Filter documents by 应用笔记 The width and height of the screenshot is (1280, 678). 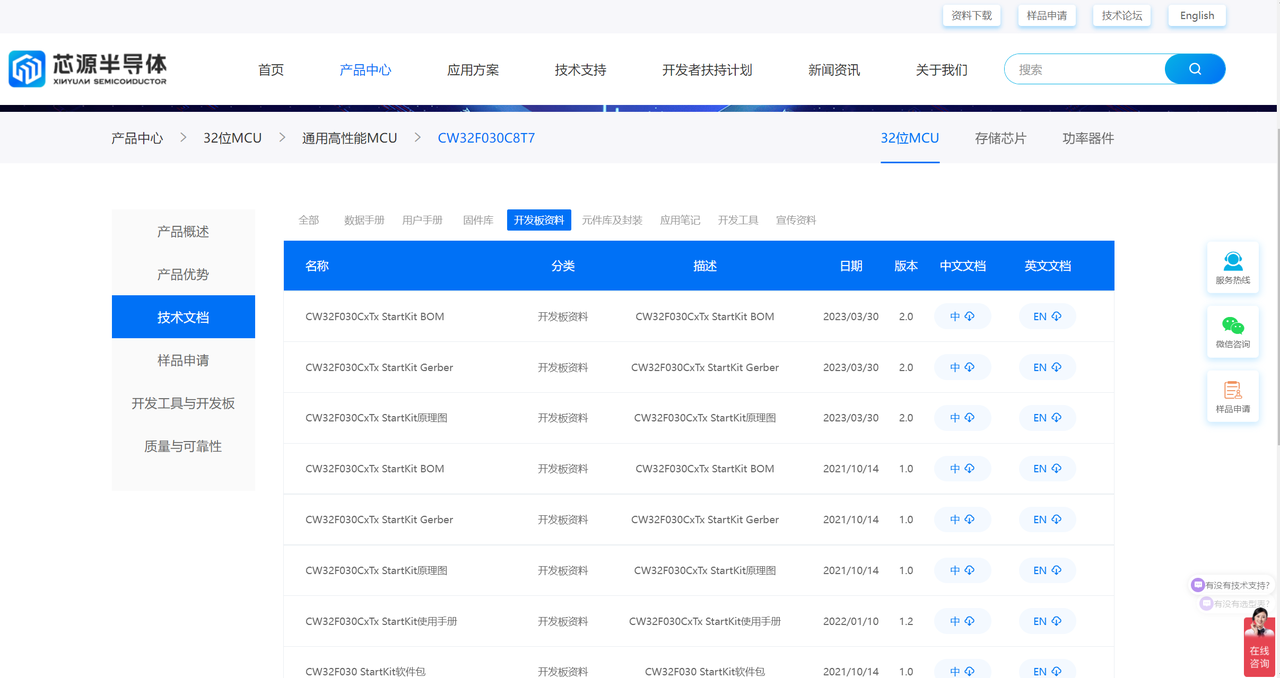(680, 220)
